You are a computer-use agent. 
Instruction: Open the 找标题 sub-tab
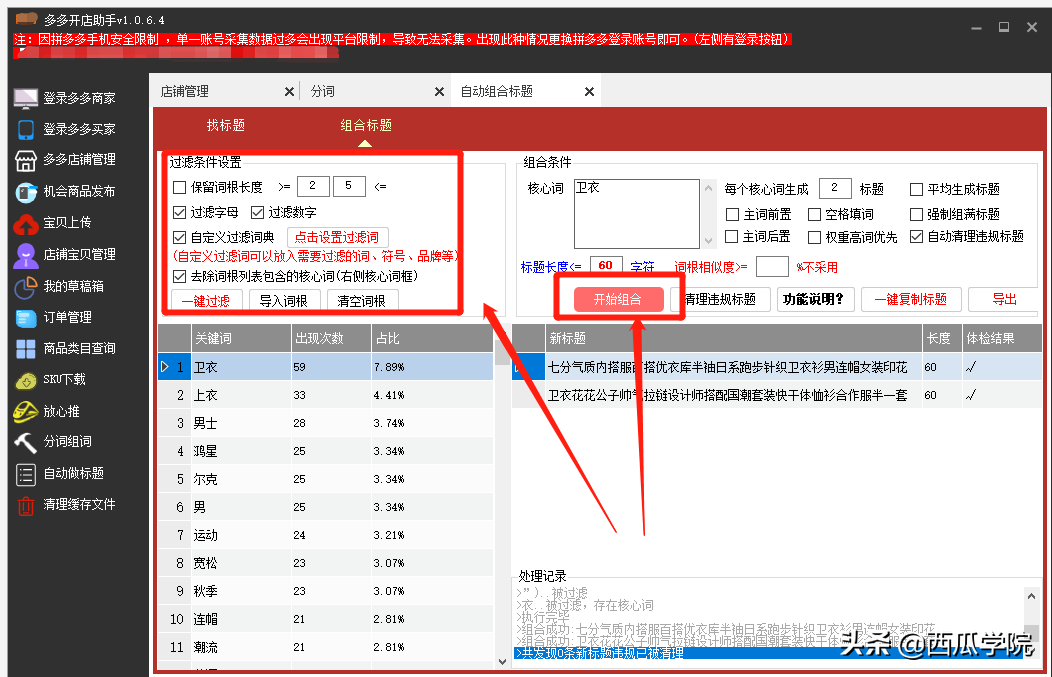[225, 125]
